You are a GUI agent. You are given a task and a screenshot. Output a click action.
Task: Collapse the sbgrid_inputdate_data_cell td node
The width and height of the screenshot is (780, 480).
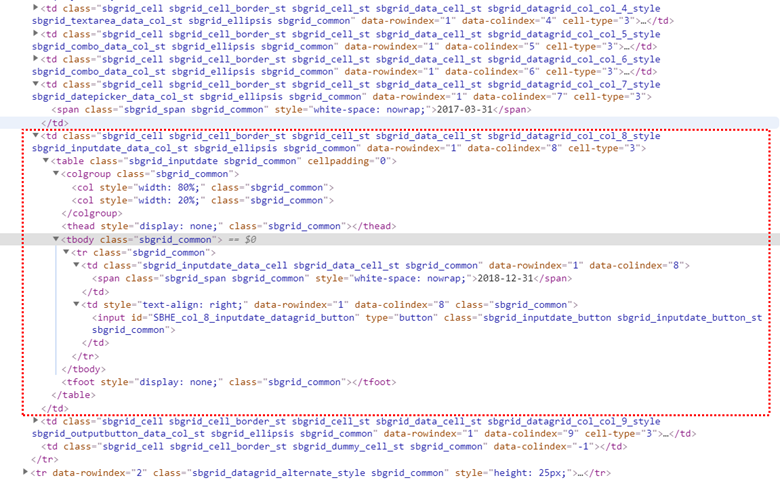(76, 265)
